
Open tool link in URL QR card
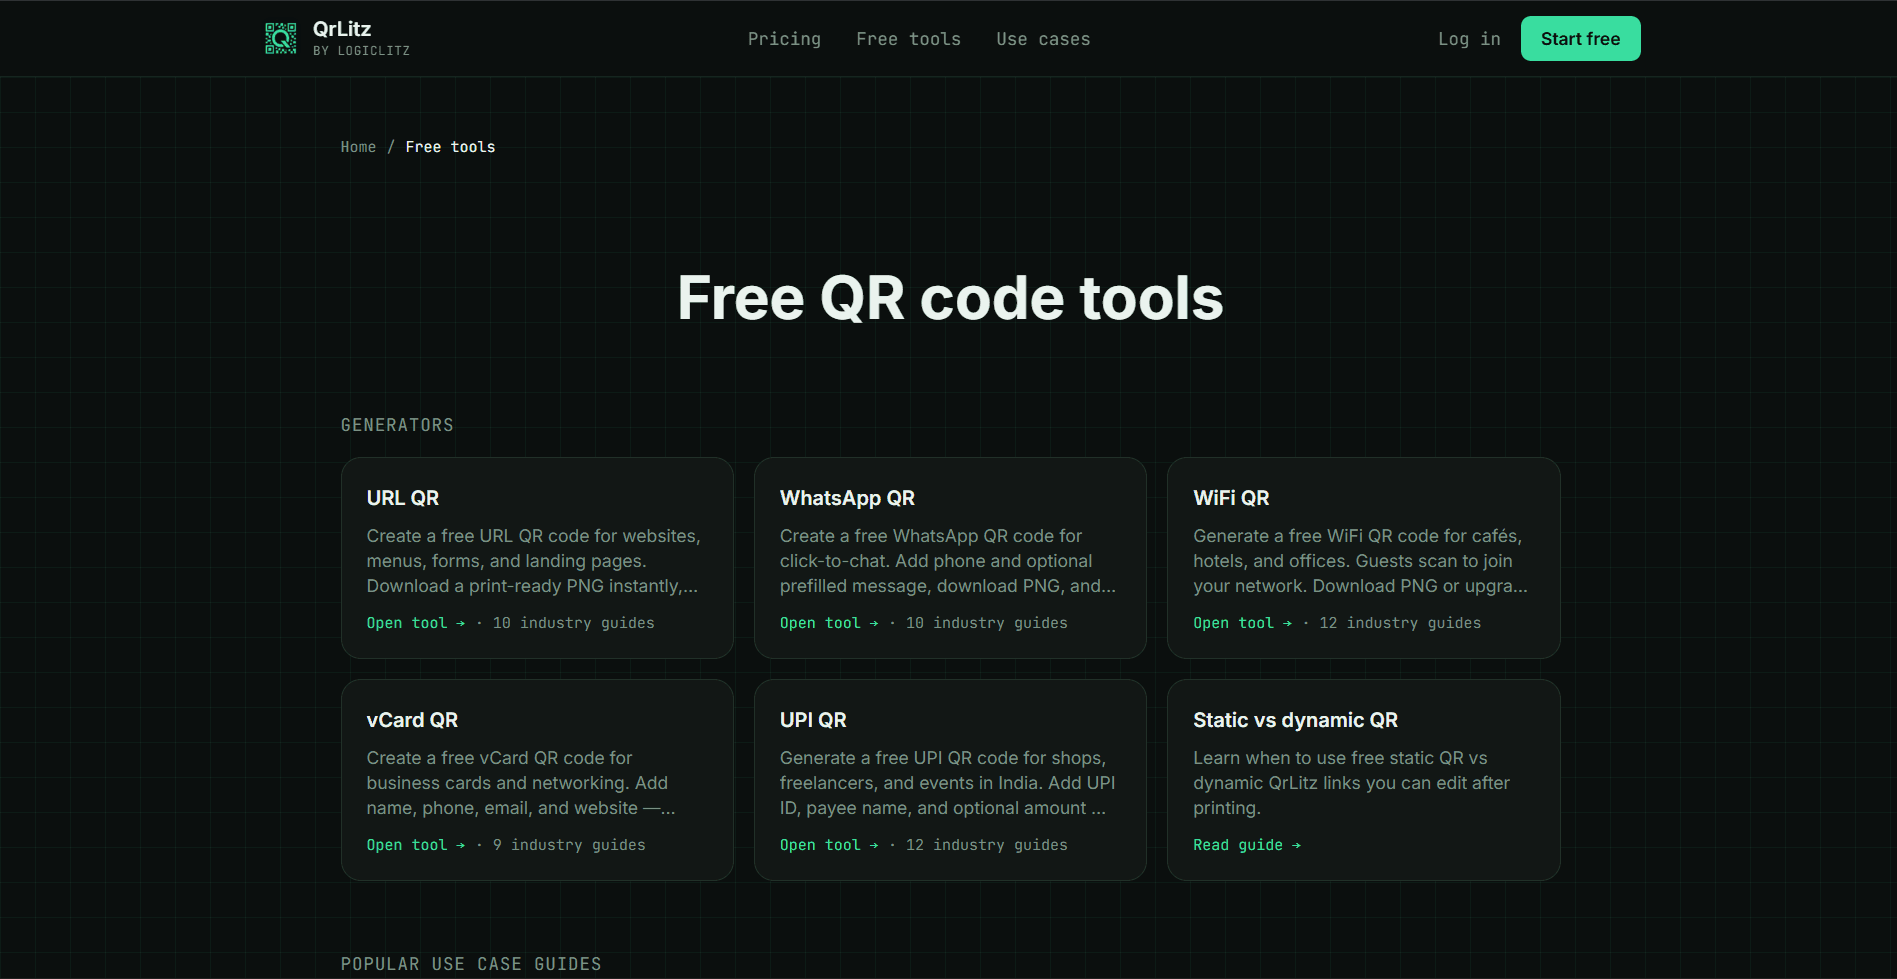(x=416, y=623)
